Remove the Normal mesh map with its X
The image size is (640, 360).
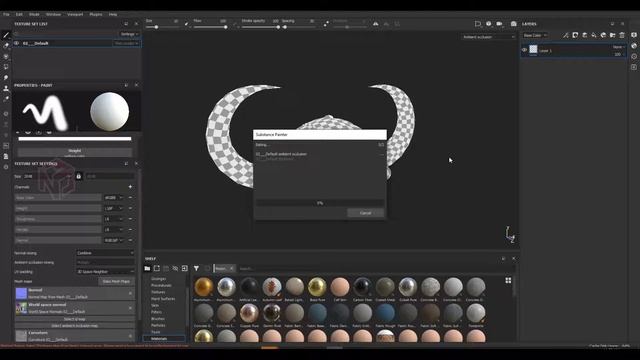(131, 293)
